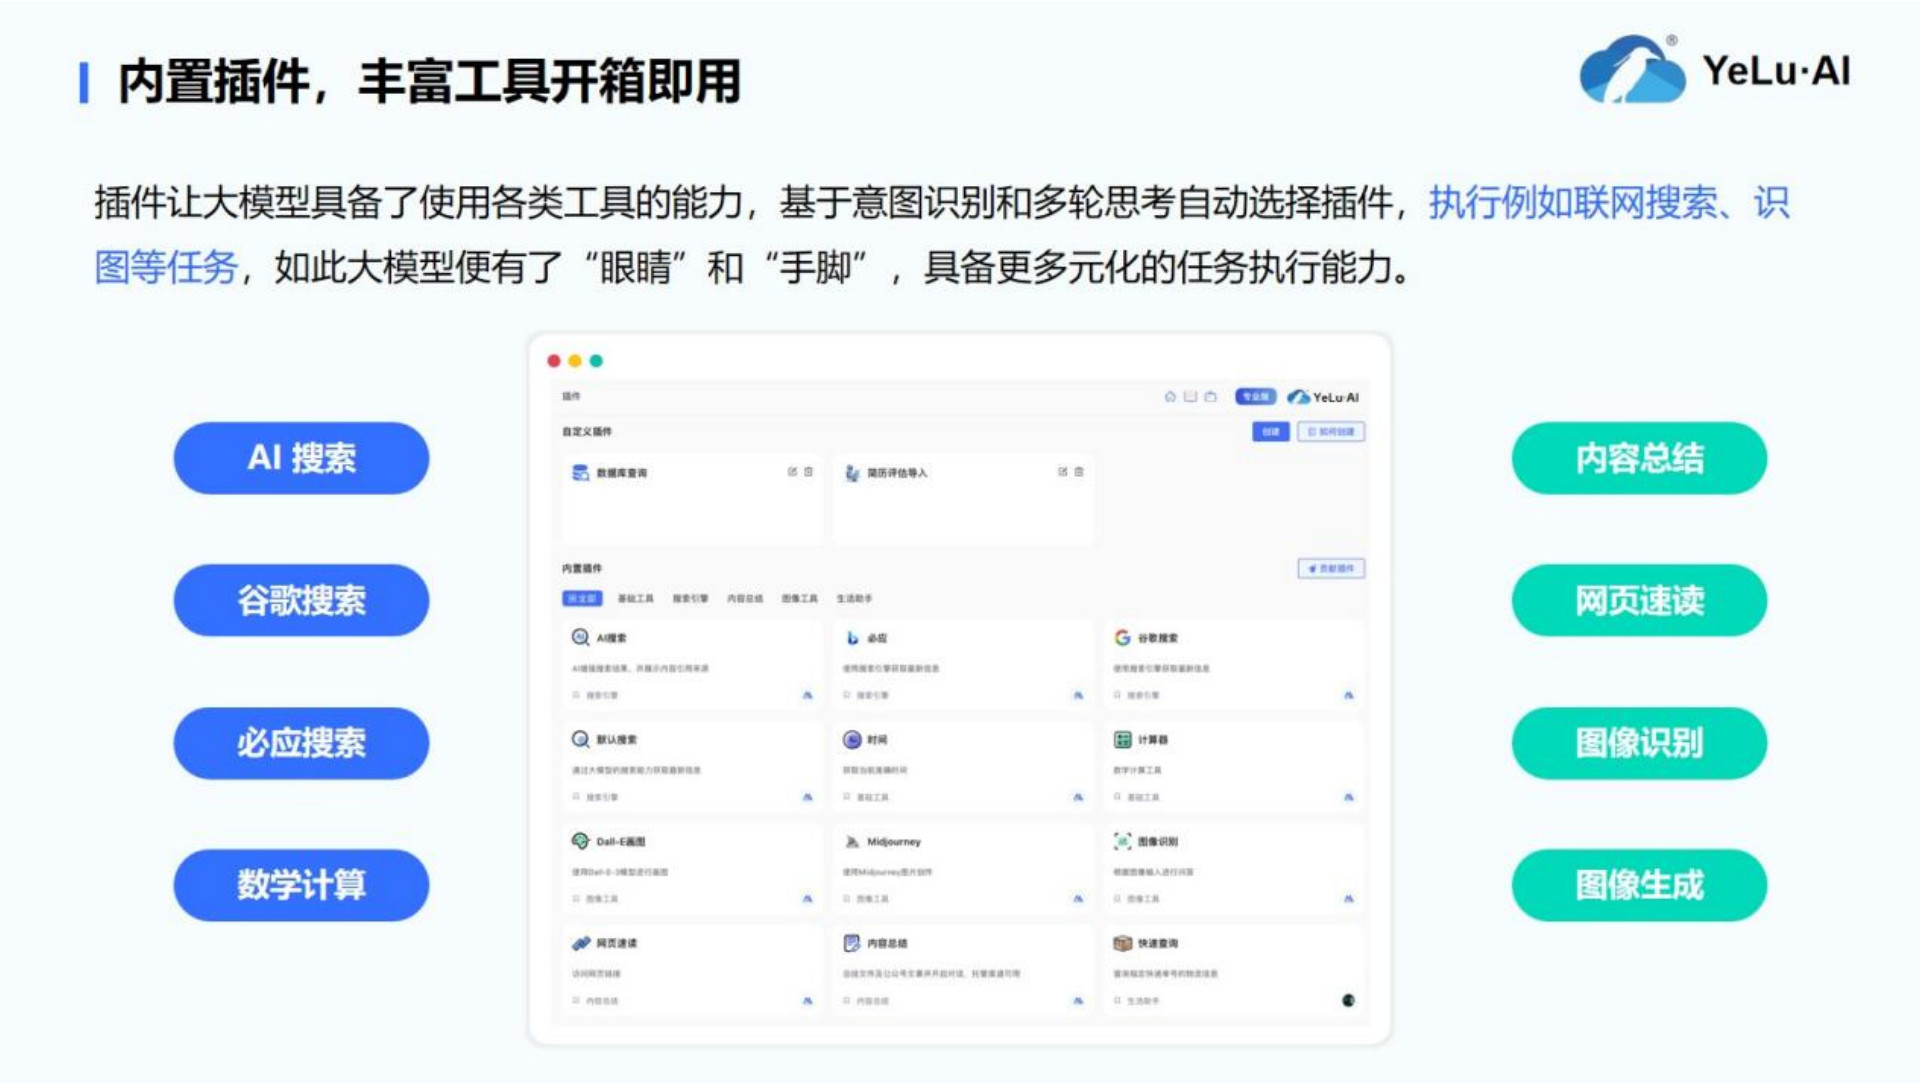Viewport: 1920px width, 1083px height.
Task: Click the time plugin clock icon
Action: [x=852, y=740]
